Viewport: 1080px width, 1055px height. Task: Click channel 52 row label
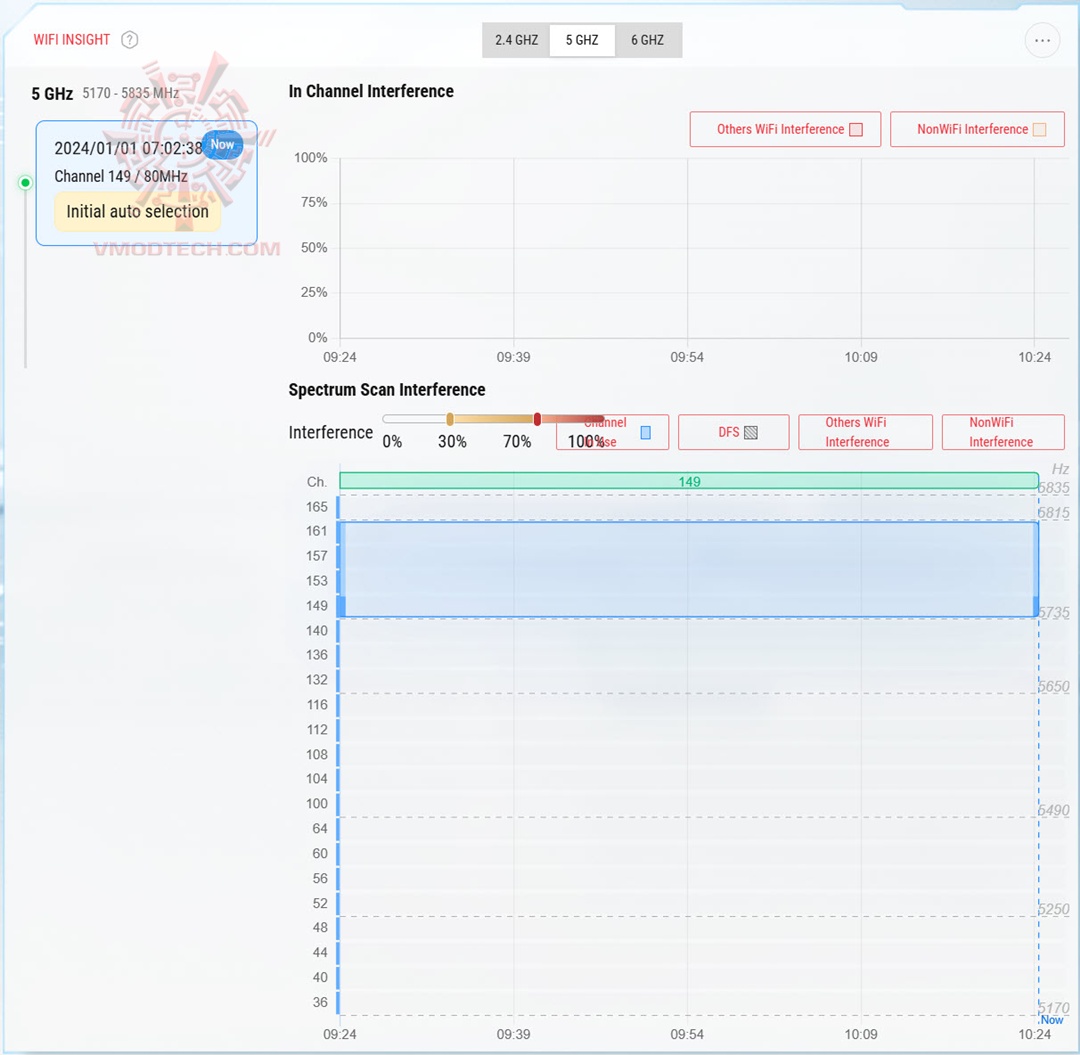pos(320,903)
